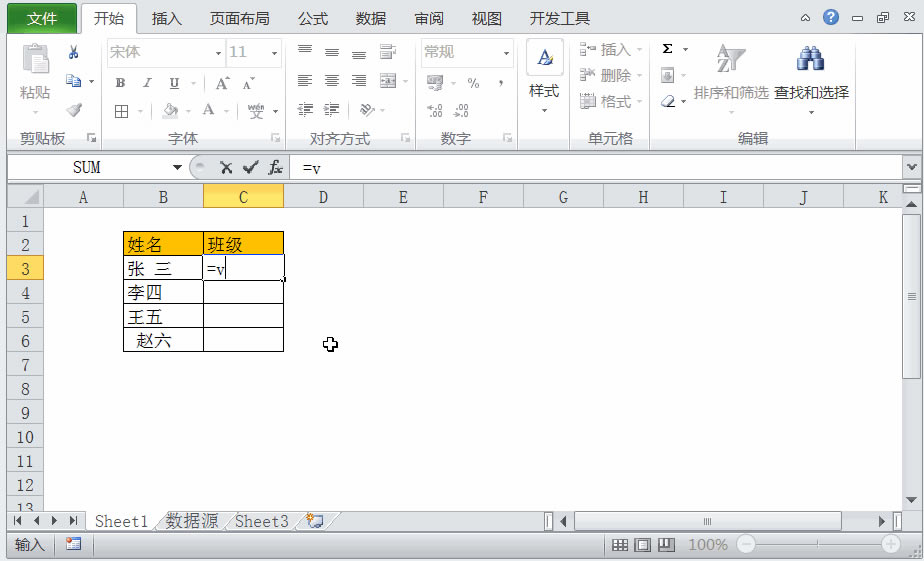Select the Format Painter brush
The height and width of the screenshot is (561, 924).
click(x=74, y=110)
